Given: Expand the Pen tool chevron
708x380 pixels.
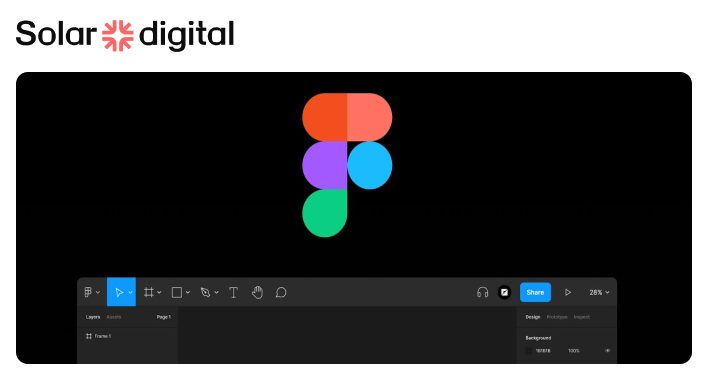Looking at the screenshot, I should tap(216, 292).
